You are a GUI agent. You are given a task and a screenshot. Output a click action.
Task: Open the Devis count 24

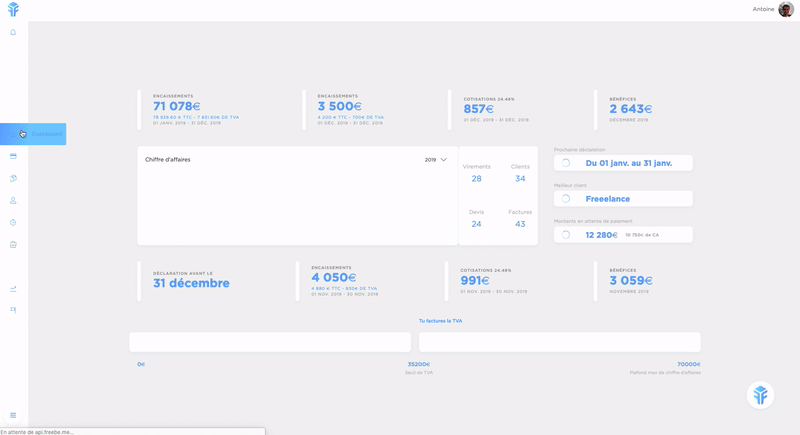(476, 224)
